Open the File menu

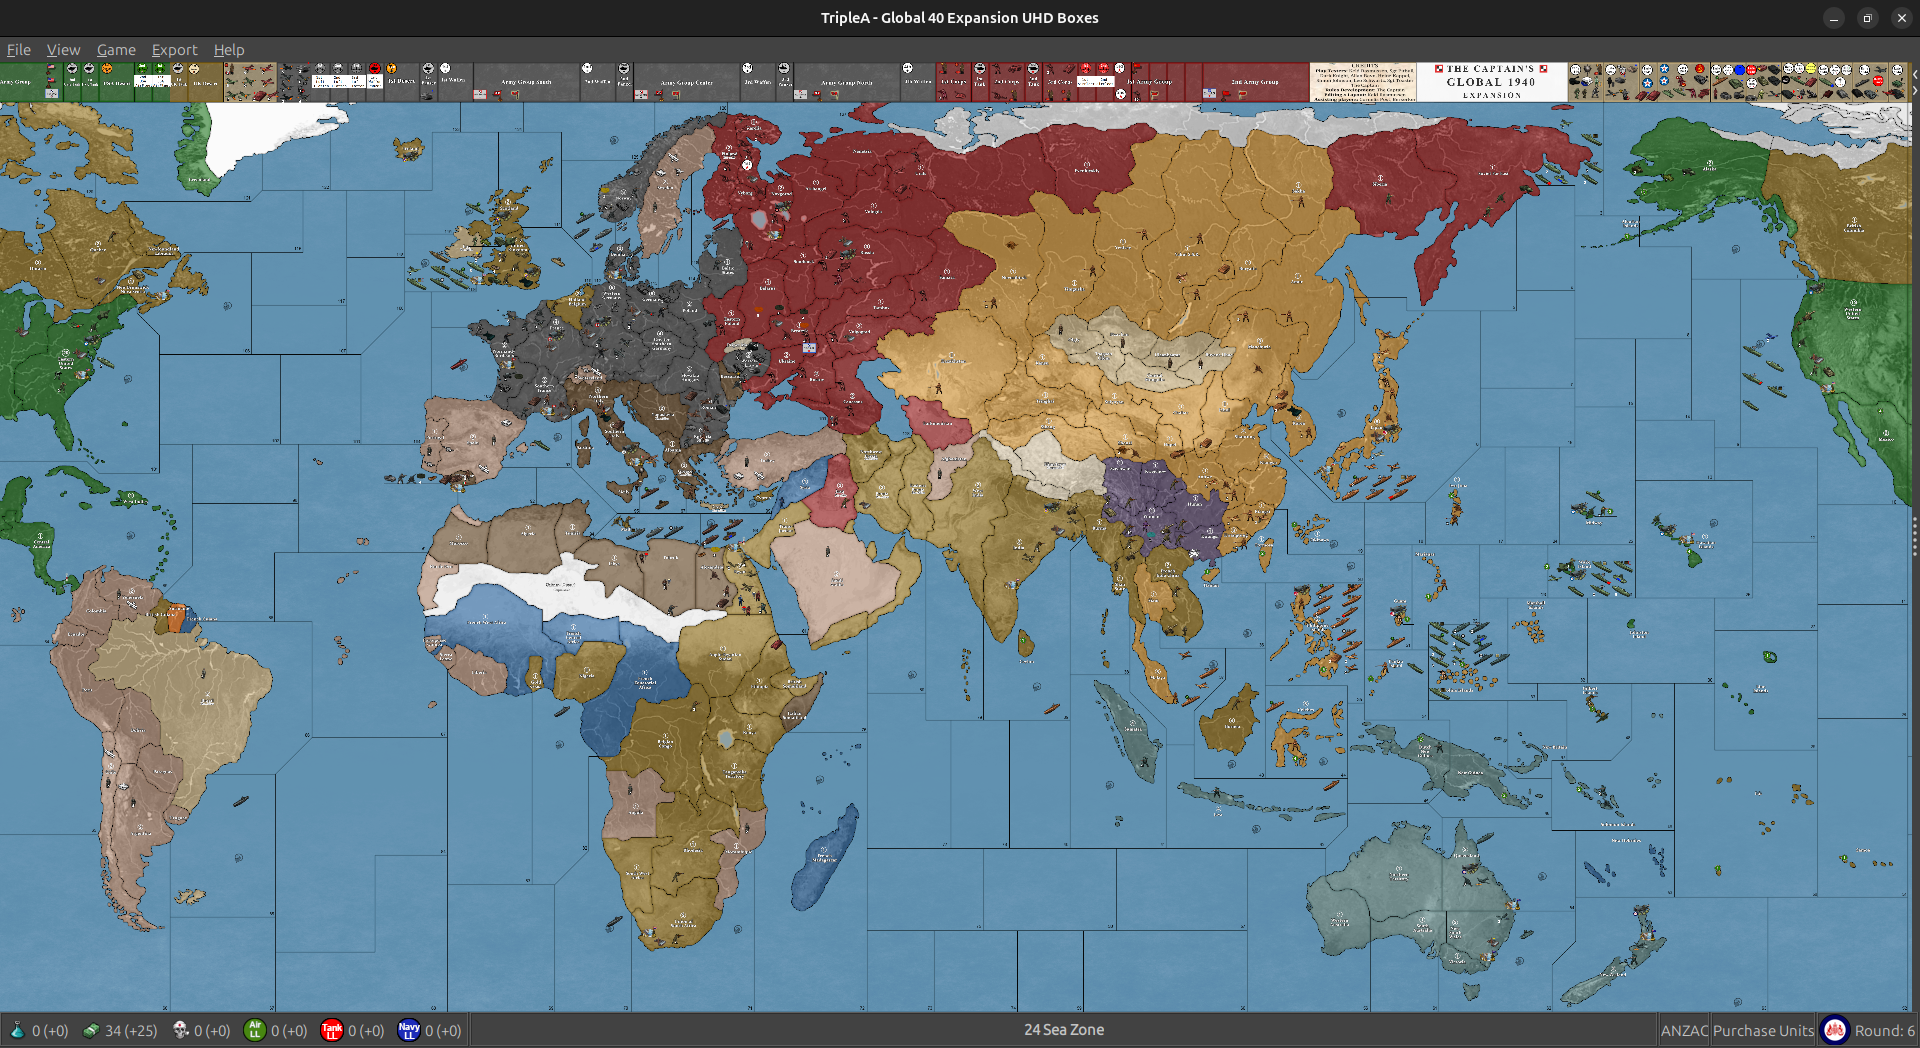coord(19,50)
